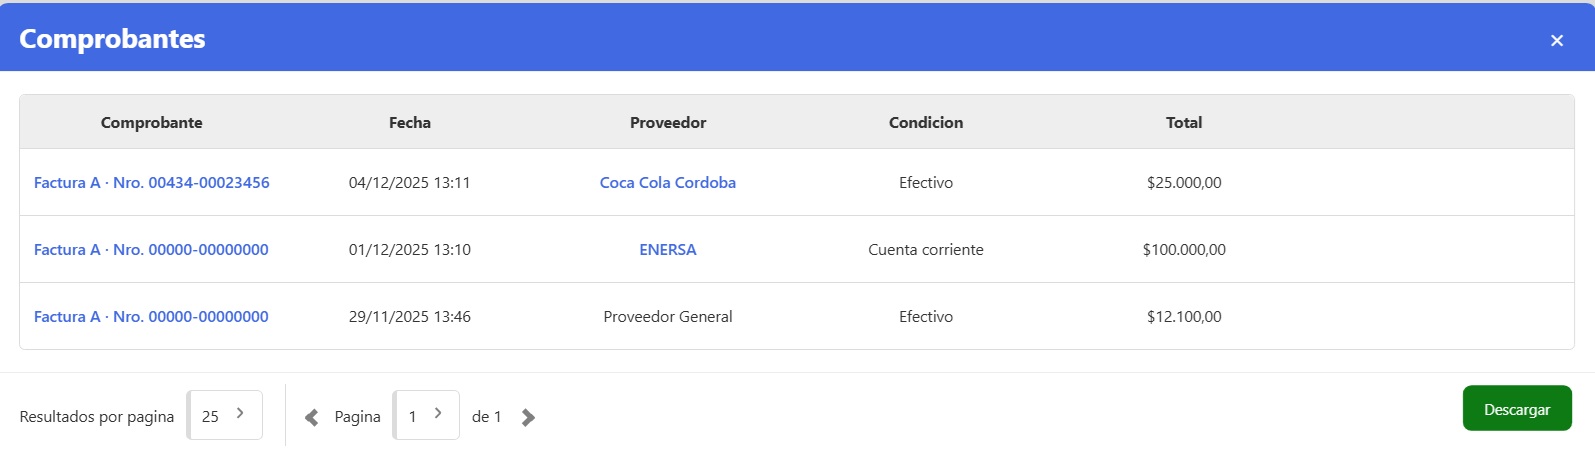This screenshot has height=451, width=1595.
Task: Open Coca Cola Cordoba supplier link
Action: (x=667, y=183)
